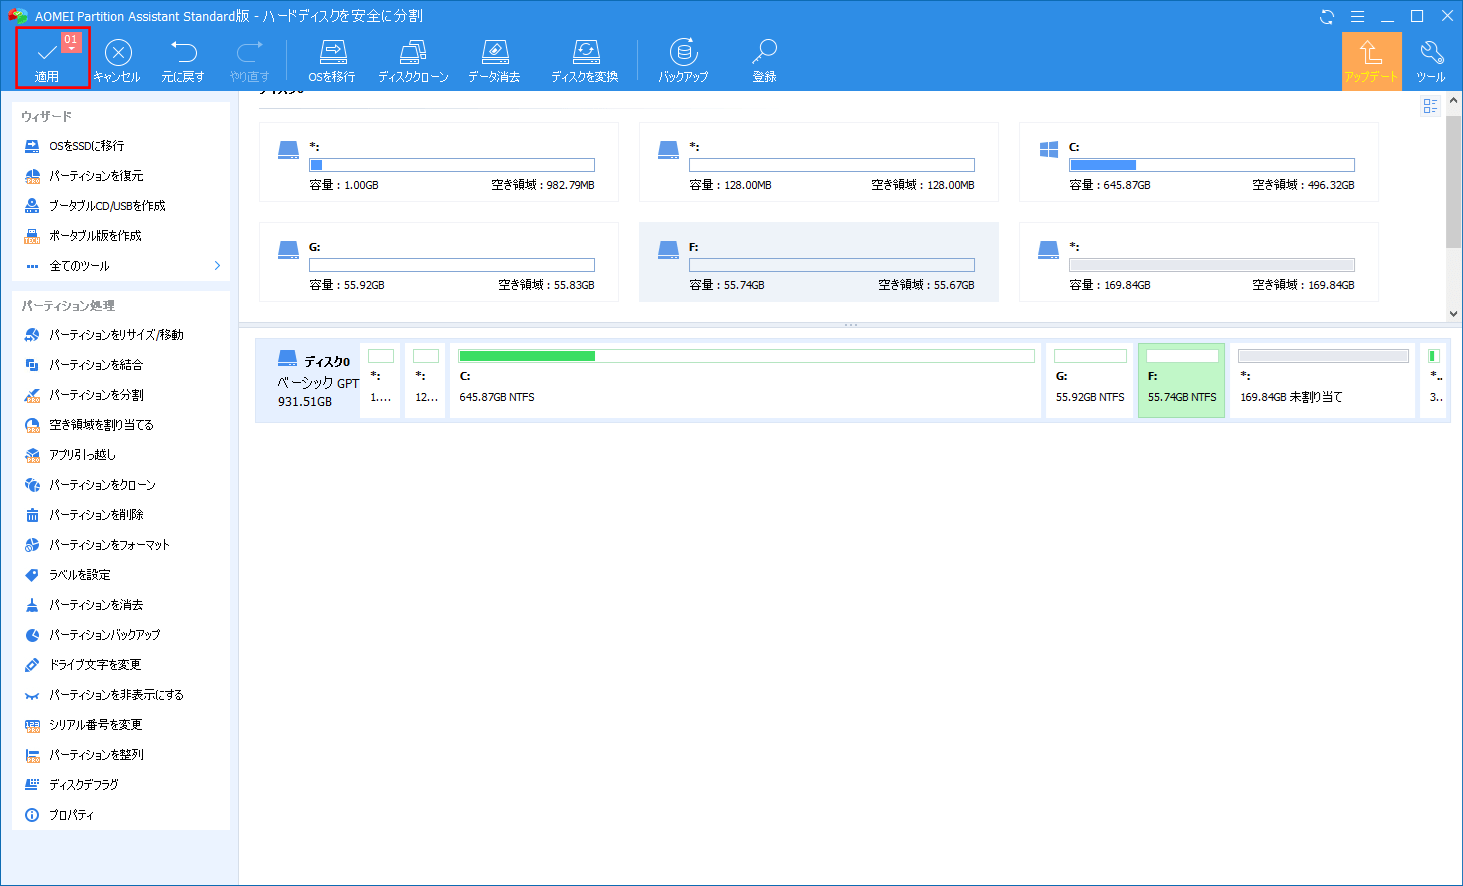Launch the ディスククローン disk clone tool
Screen dimensions: 1463x886
pyautogui.click(x=413, y=60)
